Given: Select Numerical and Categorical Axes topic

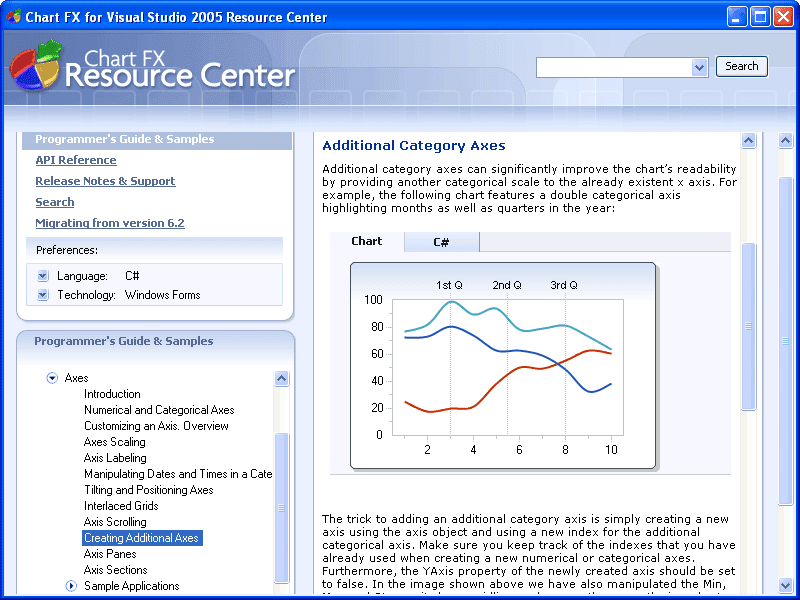Looking at the screenshot, I should tap(159, 410).
